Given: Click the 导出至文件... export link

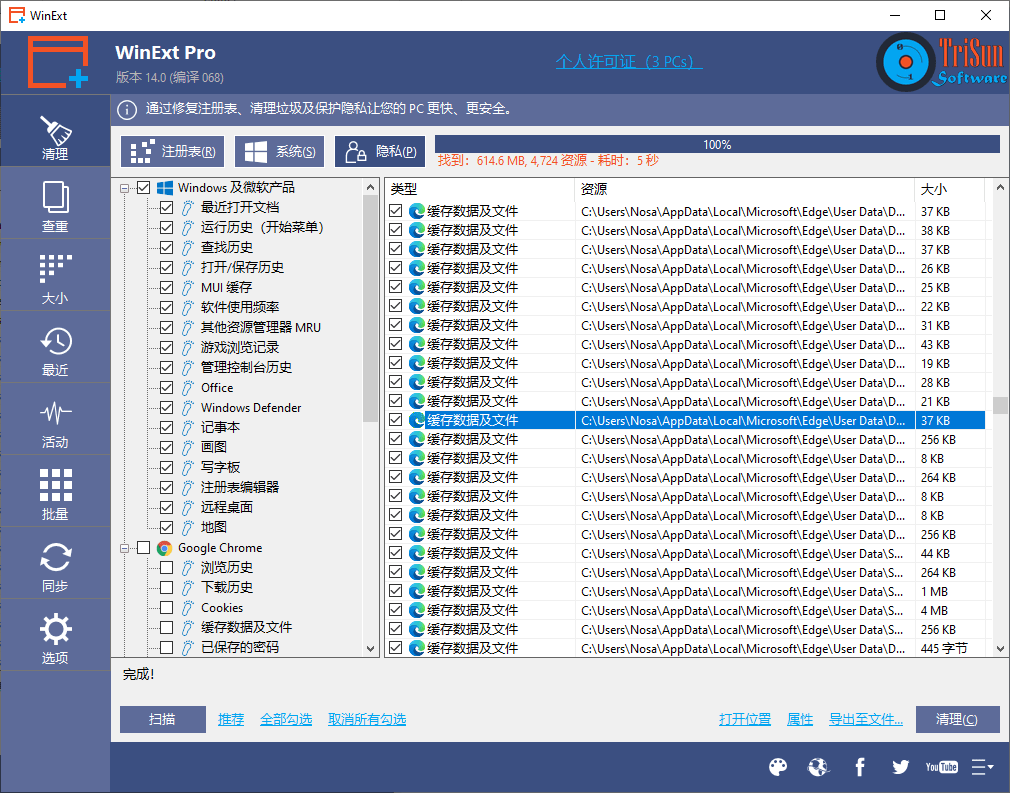Looking at the screenshot, I should point(866,720).
